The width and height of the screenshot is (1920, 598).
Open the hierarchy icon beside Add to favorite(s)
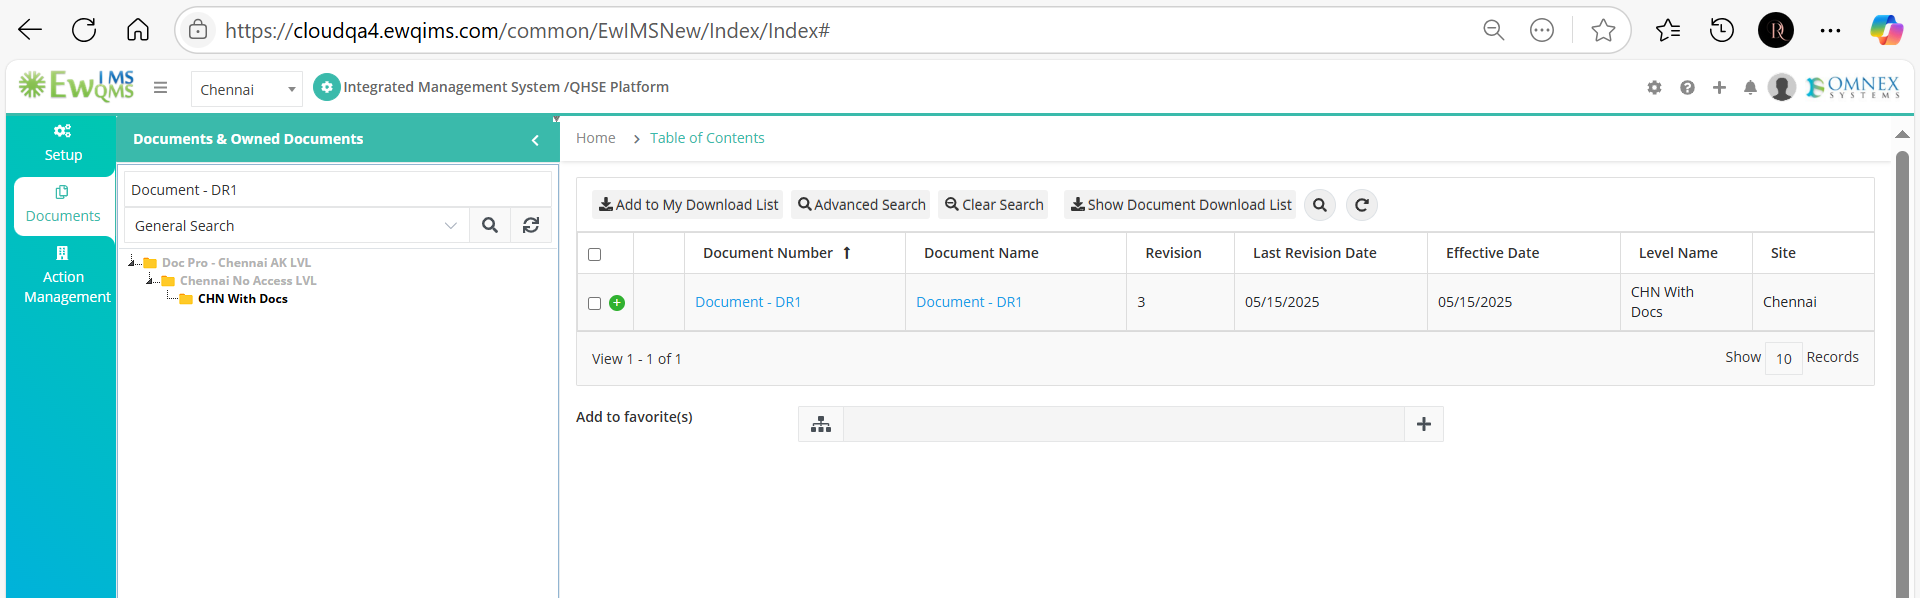821,424
